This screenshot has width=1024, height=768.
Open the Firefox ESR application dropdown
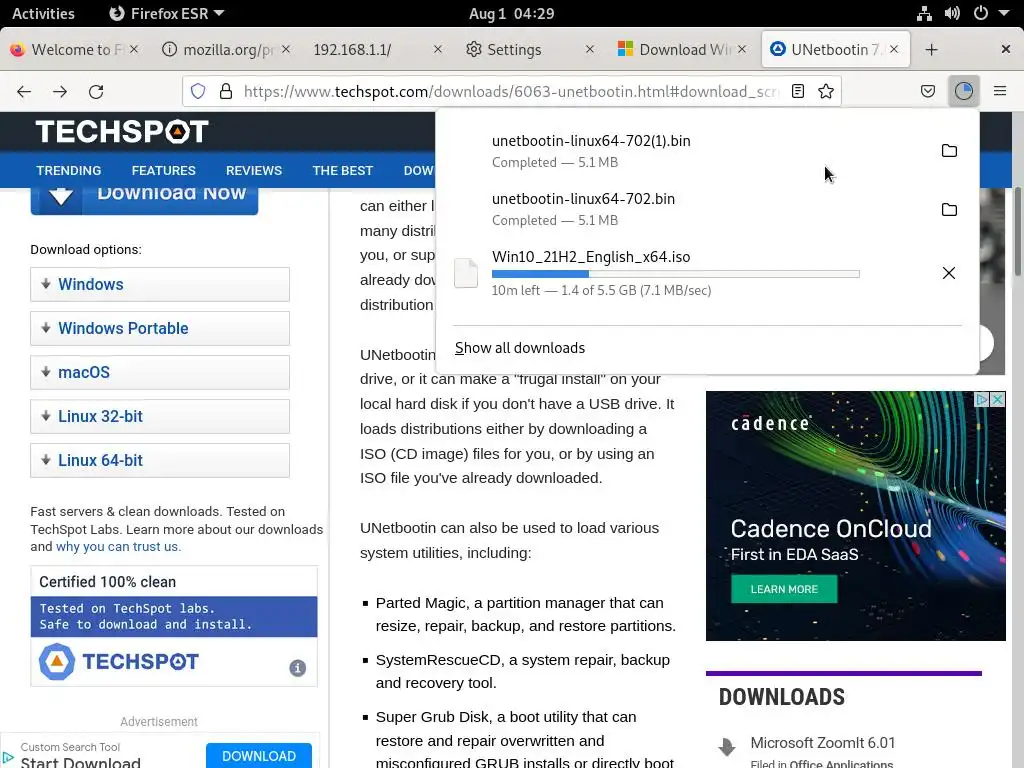pyautogui.click(x=167, y=13)
